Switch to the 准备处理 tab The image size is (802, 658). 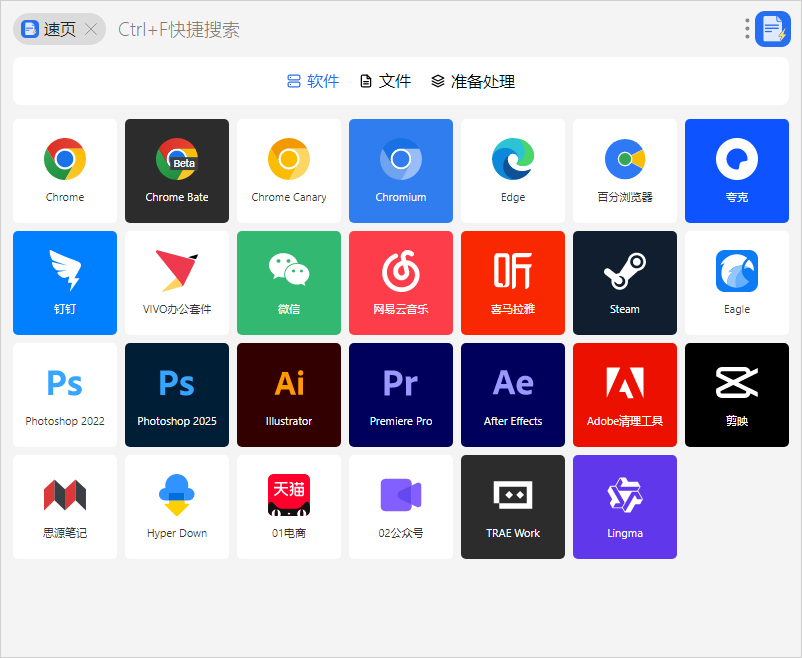(473, 81)
